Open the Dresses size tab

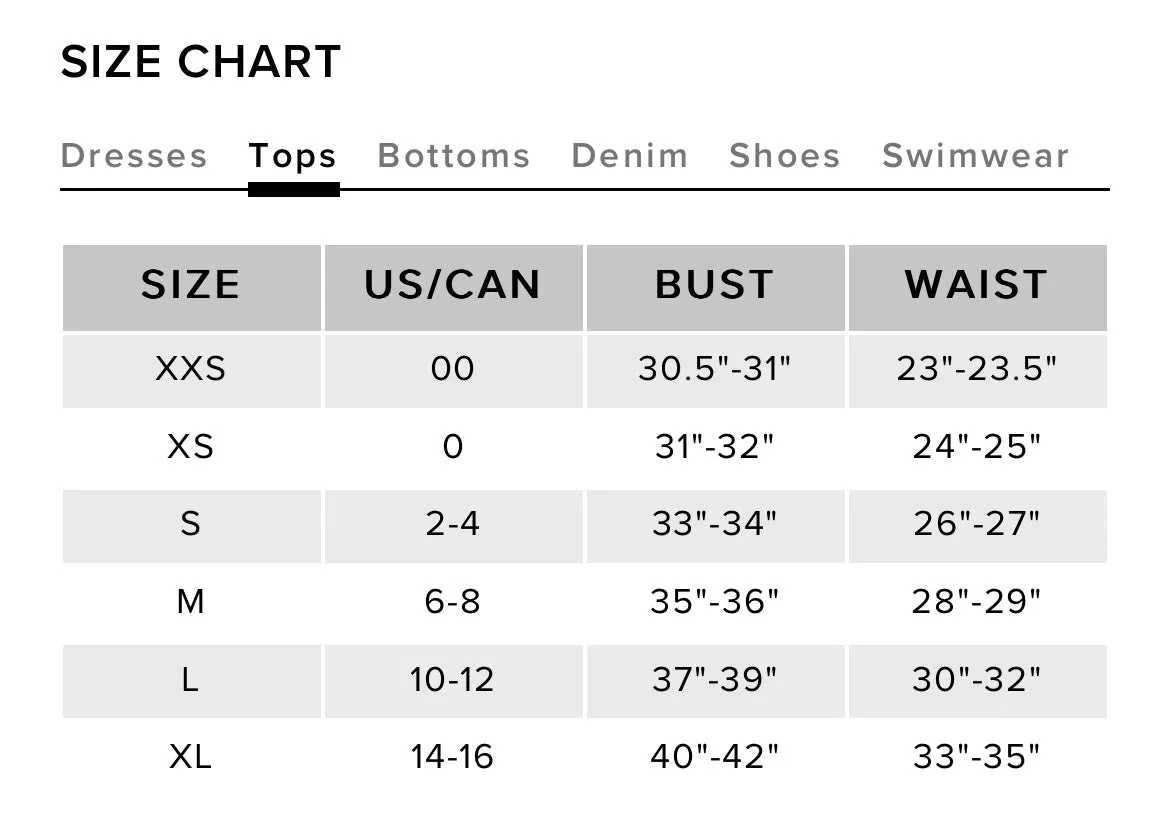click(134, 156)
